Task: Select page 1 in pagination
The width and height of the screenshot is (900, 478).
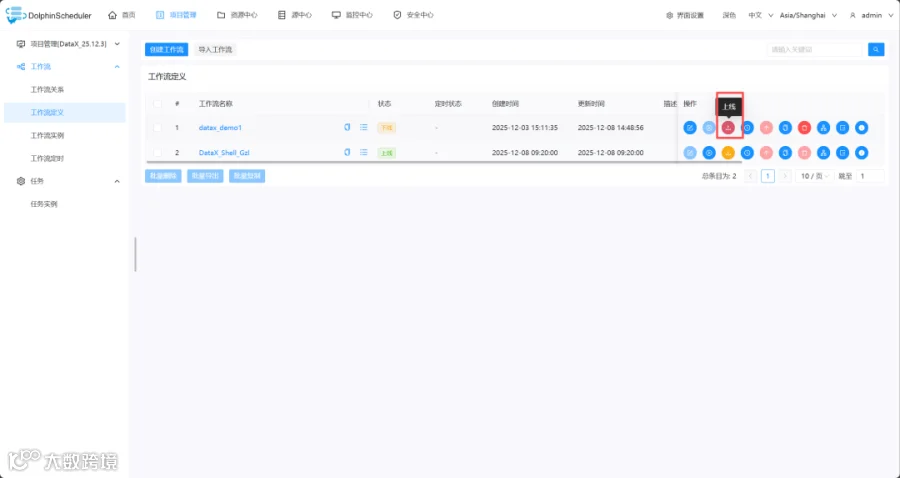Action: click(x=768, y=176)
